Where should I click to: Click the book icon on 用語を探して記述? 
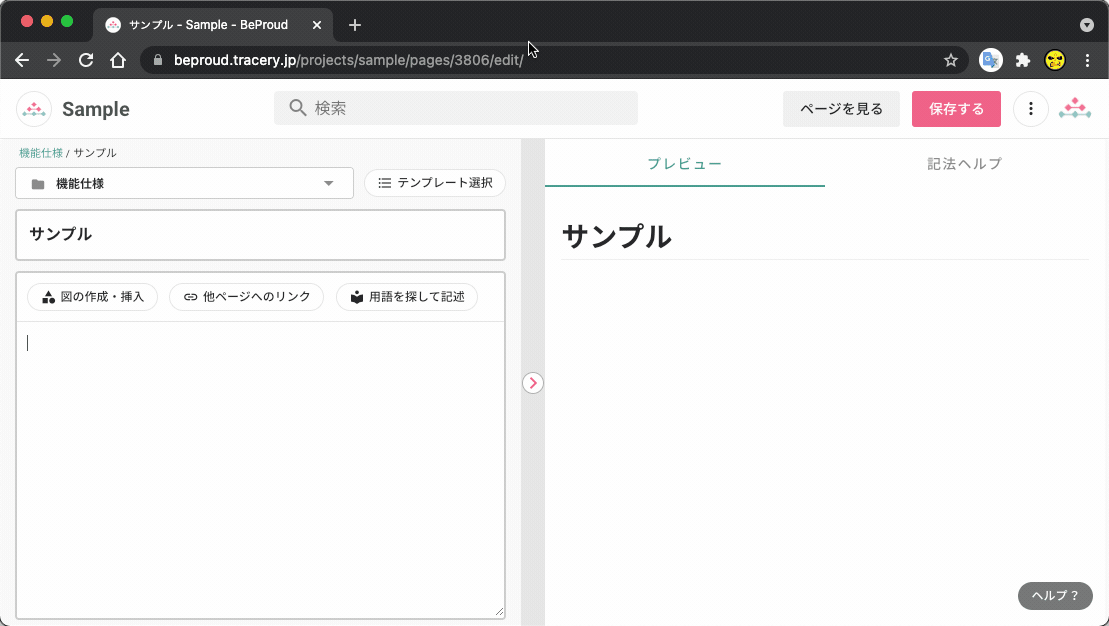coord(356,296)
